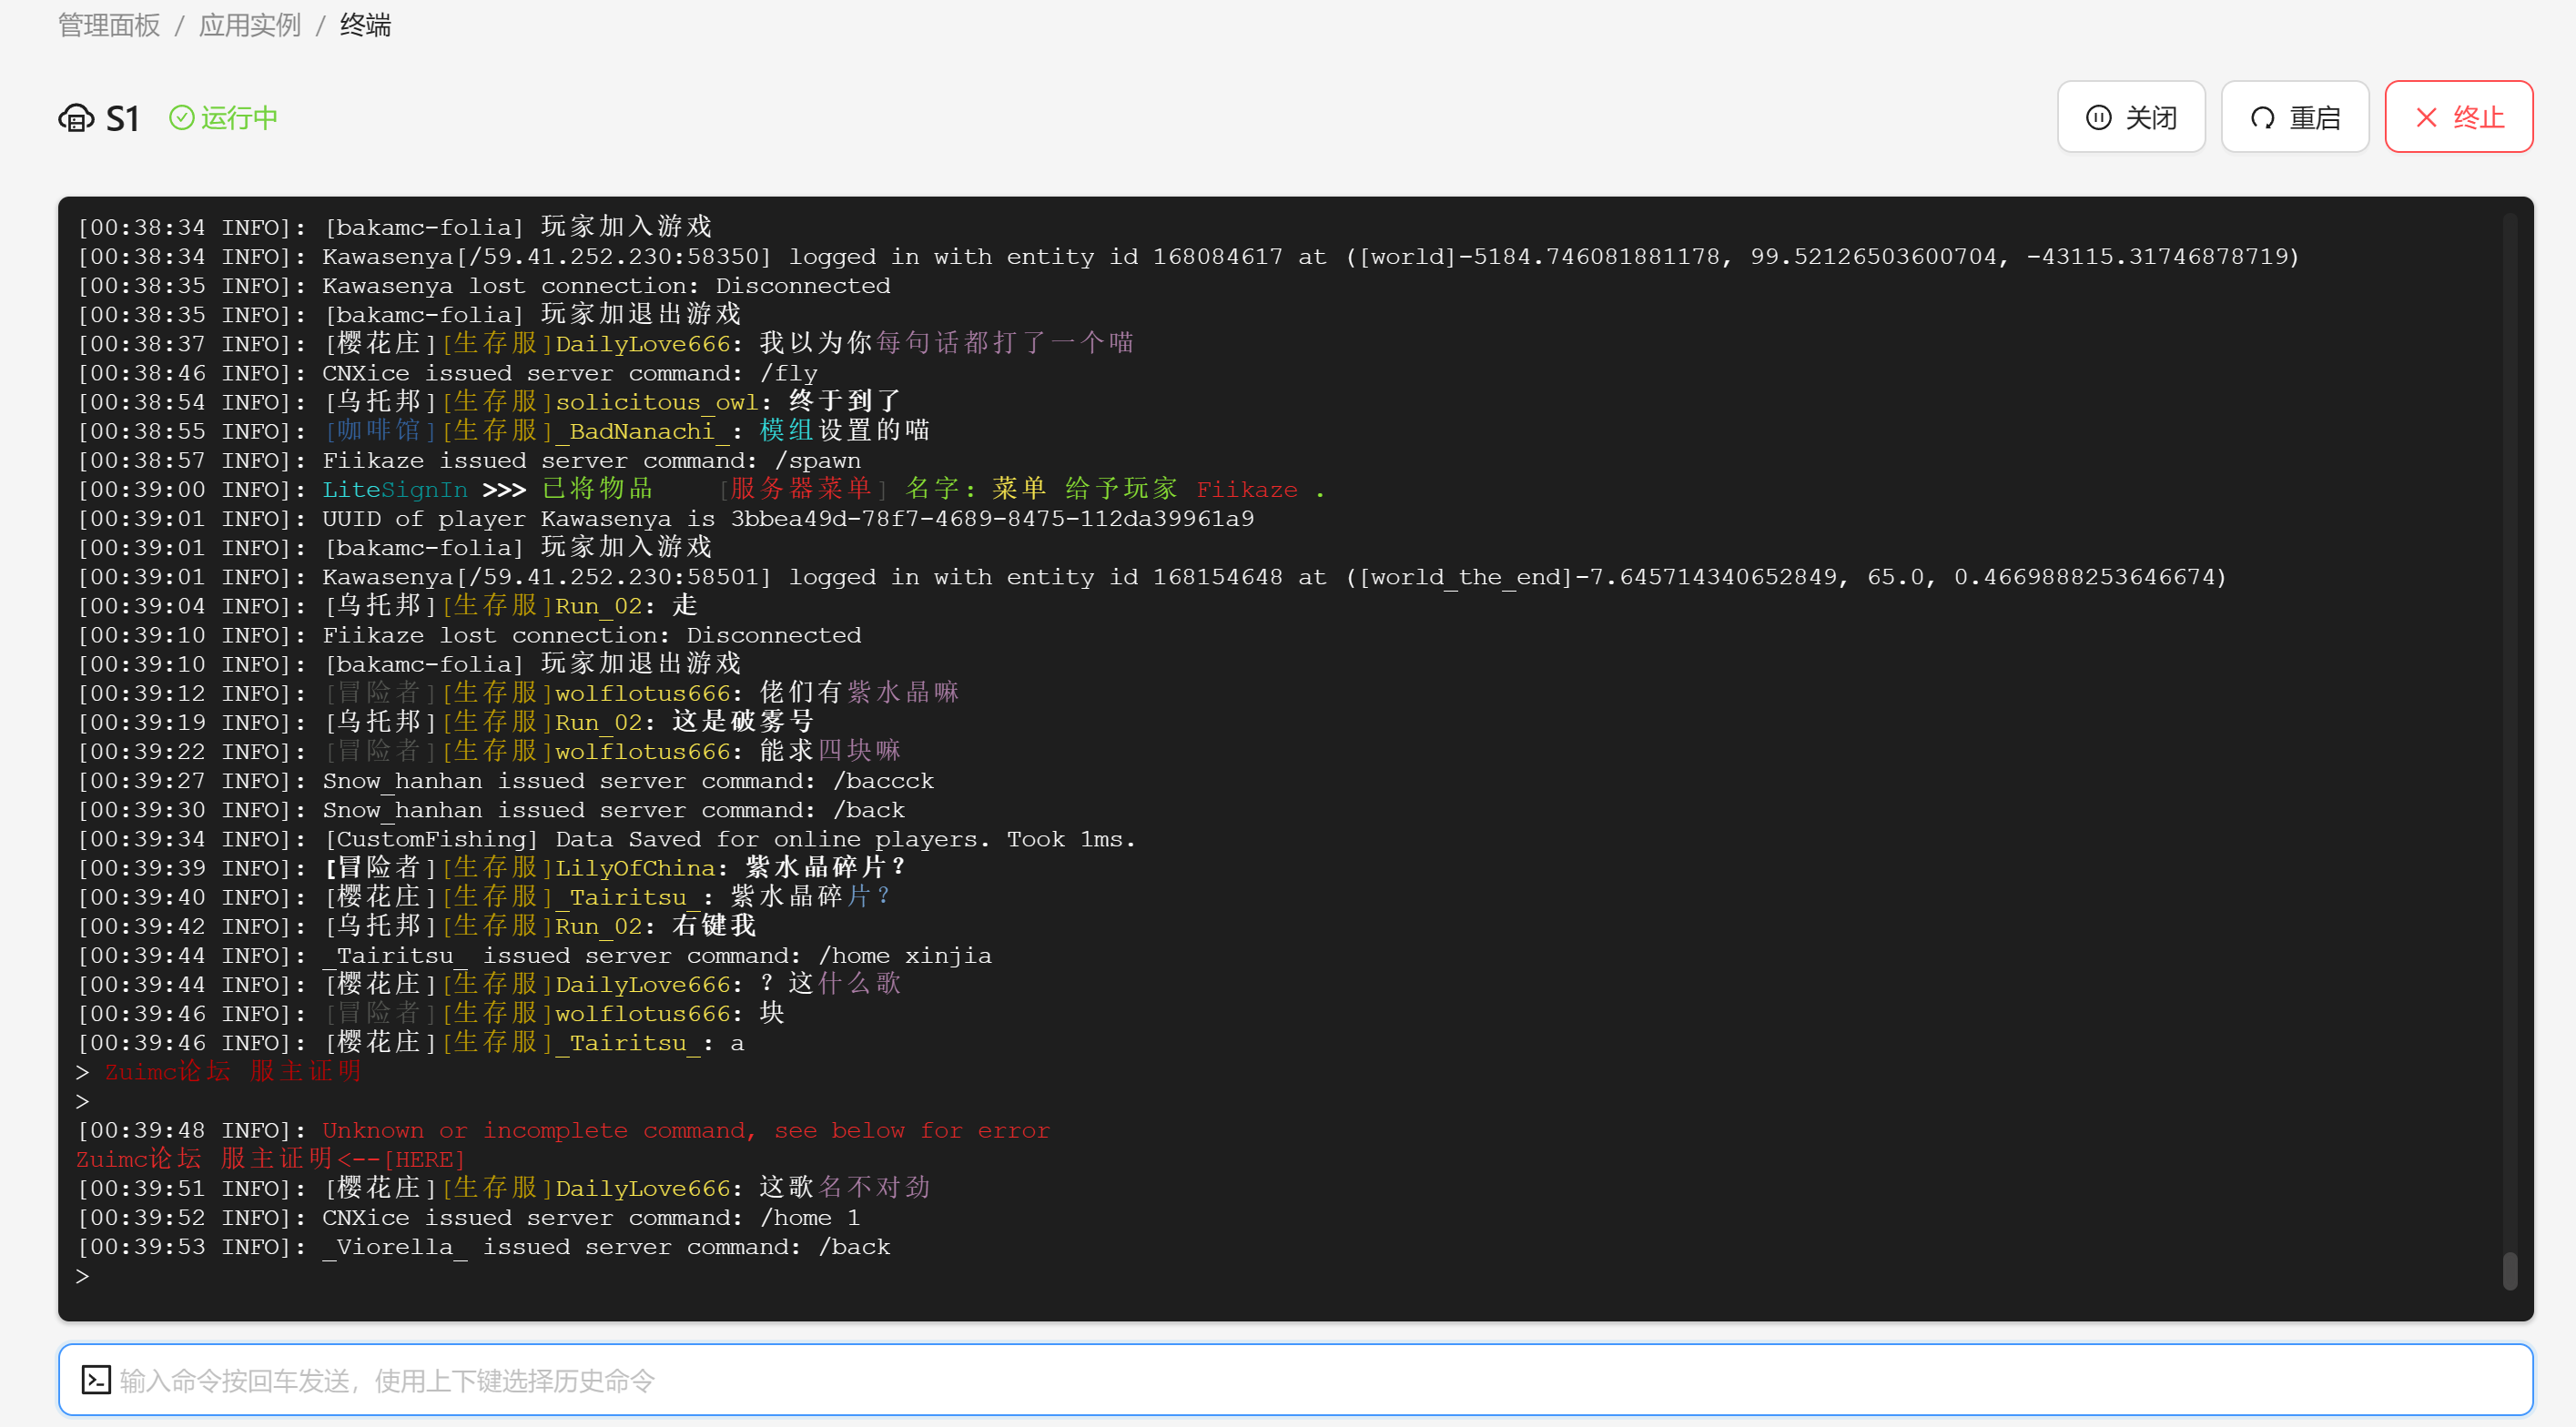This screenshot has height=1427, width=2576.
Task: Click log line 'Fiikaze issued server command: /spawn'
Action: click(x=469, y=461)
